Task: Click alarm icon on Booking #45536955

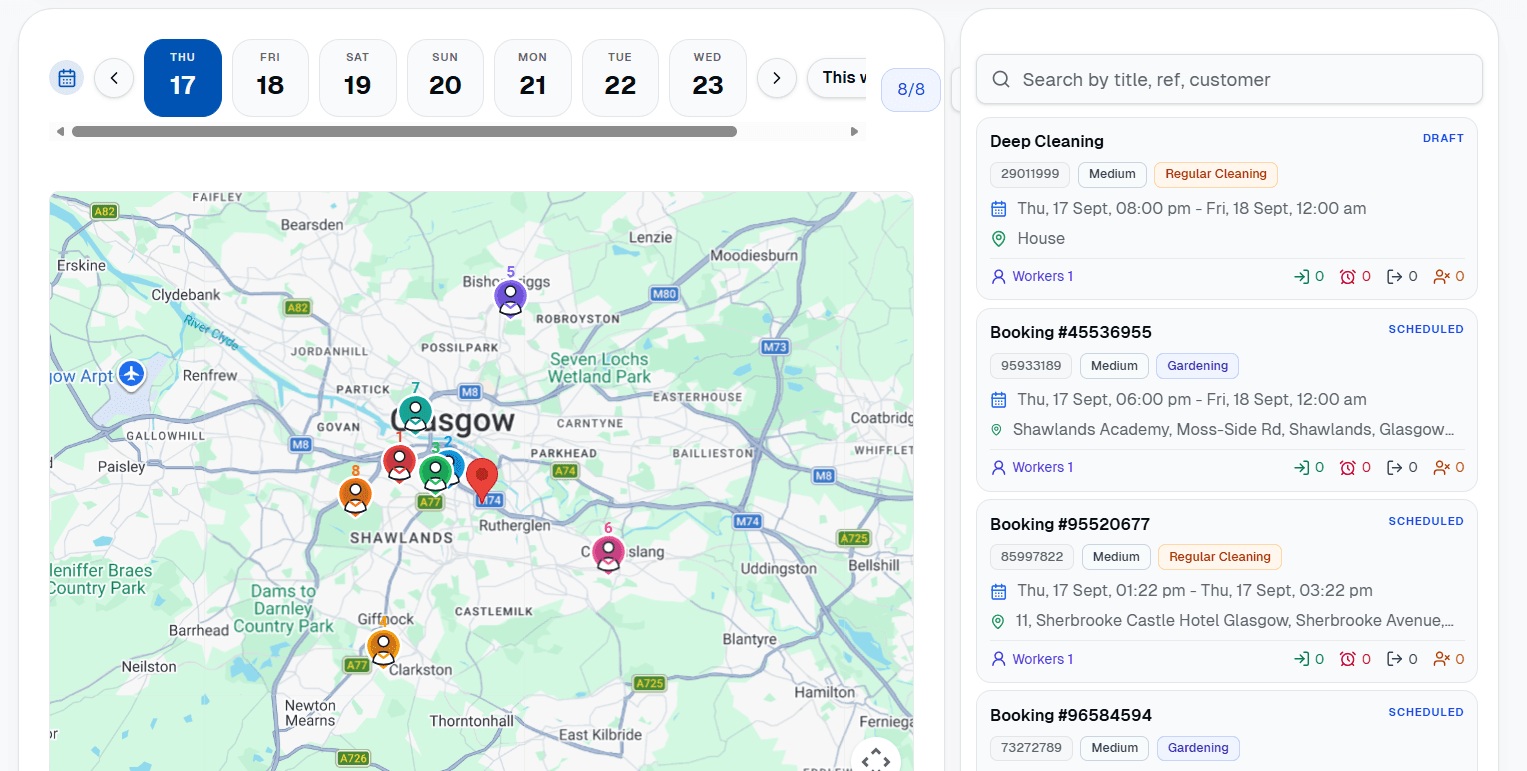Action: (x=1348, y=467)
